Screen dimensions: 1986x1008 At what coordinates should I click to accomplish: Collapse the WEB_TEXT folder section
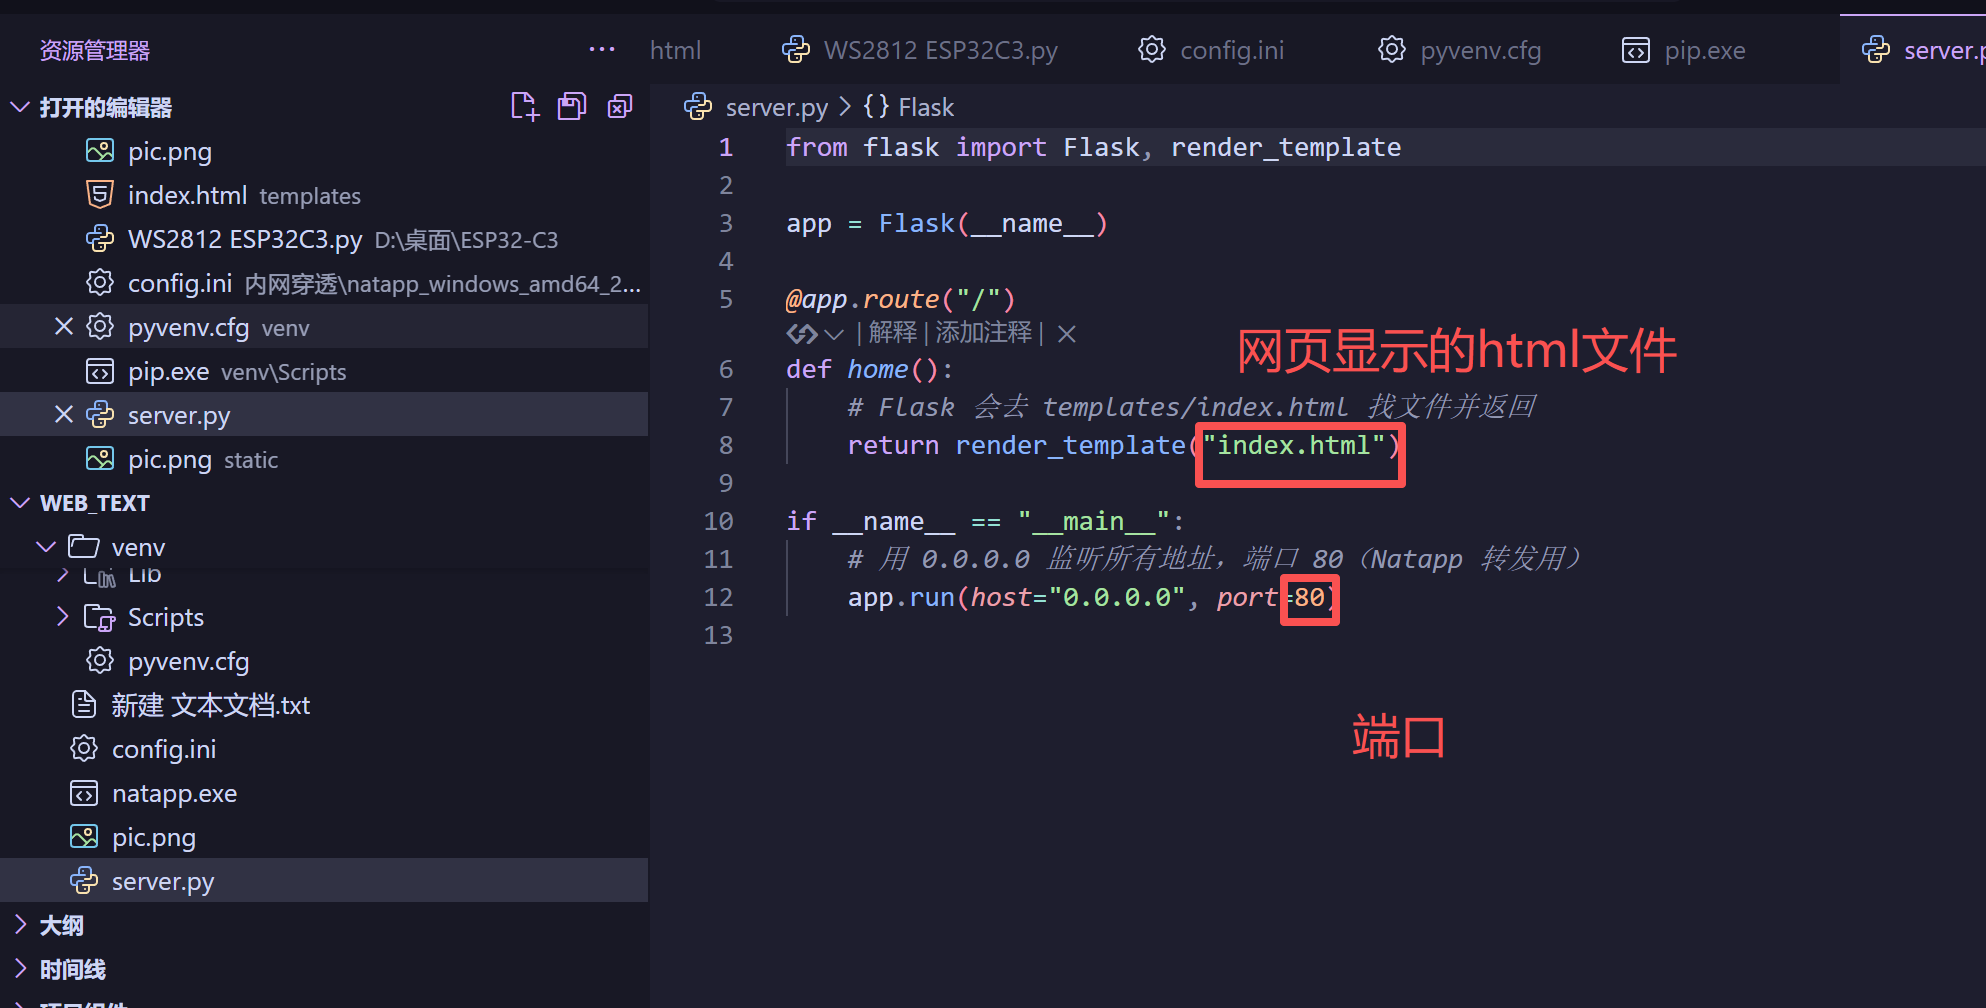pyautogui.click(x=20, y=502)
